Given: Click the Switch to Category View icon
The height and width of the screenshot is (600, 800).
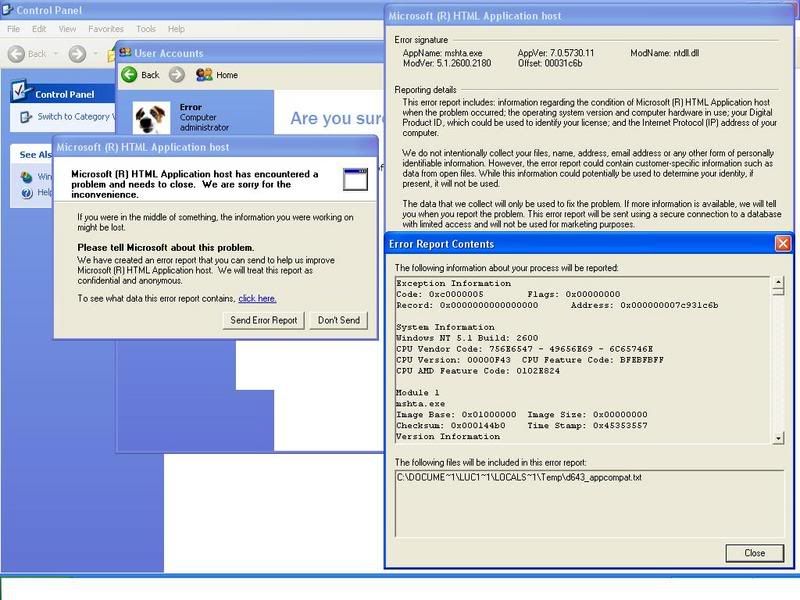Looking at the screenshot, I should click(24, 117).
